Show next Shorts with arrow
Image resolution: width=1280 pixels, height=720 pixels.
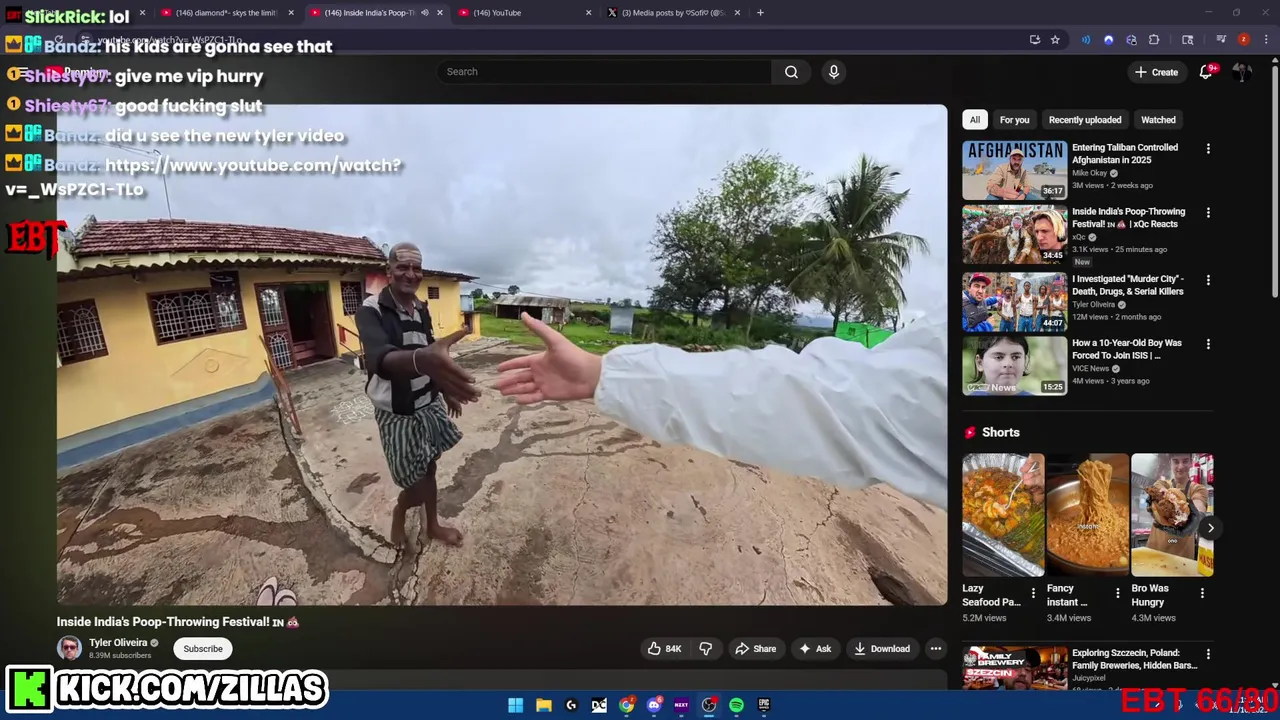pos(1210,528)
